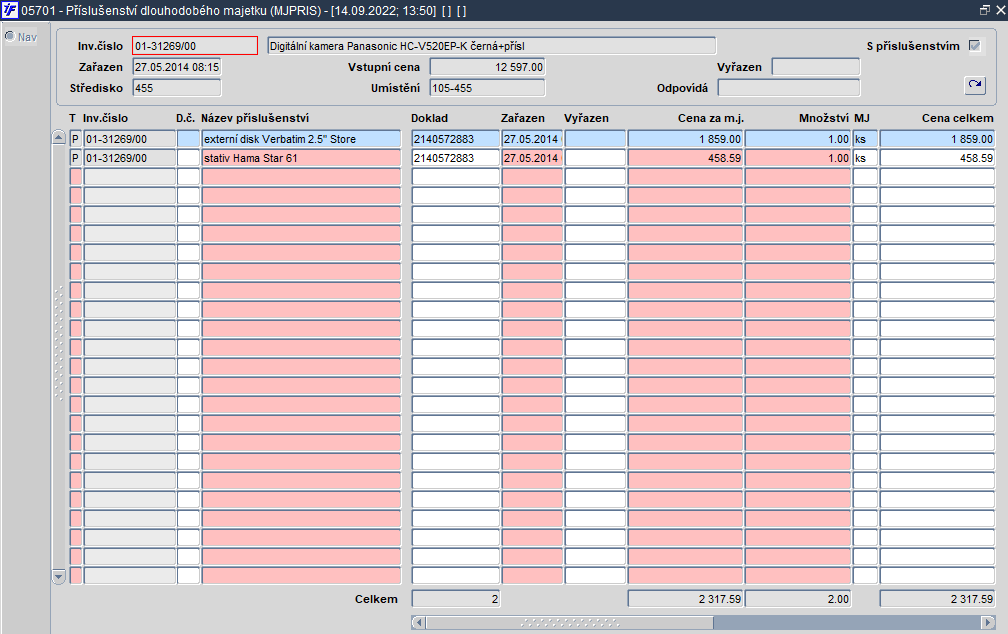Screen dimensions: 1008x634
Task: Click the Celkem count field showing 2
Action: (456, 599)
